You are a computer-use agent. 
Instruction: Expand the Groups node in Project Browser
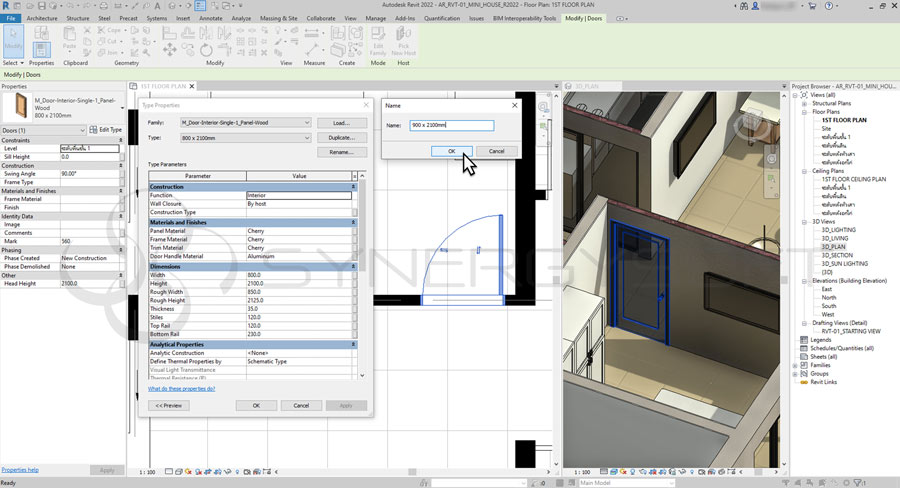tap(796, 374)
